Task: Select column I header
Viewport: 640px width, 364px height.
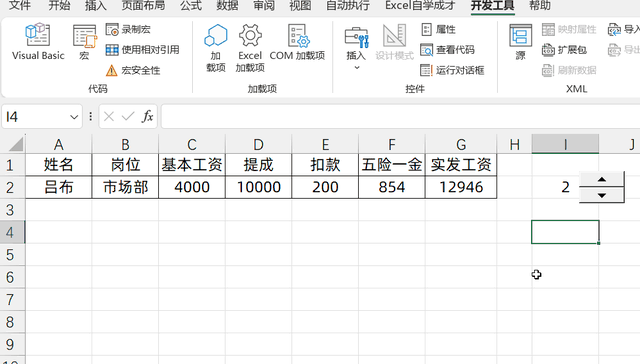Action: click(565, 144)
